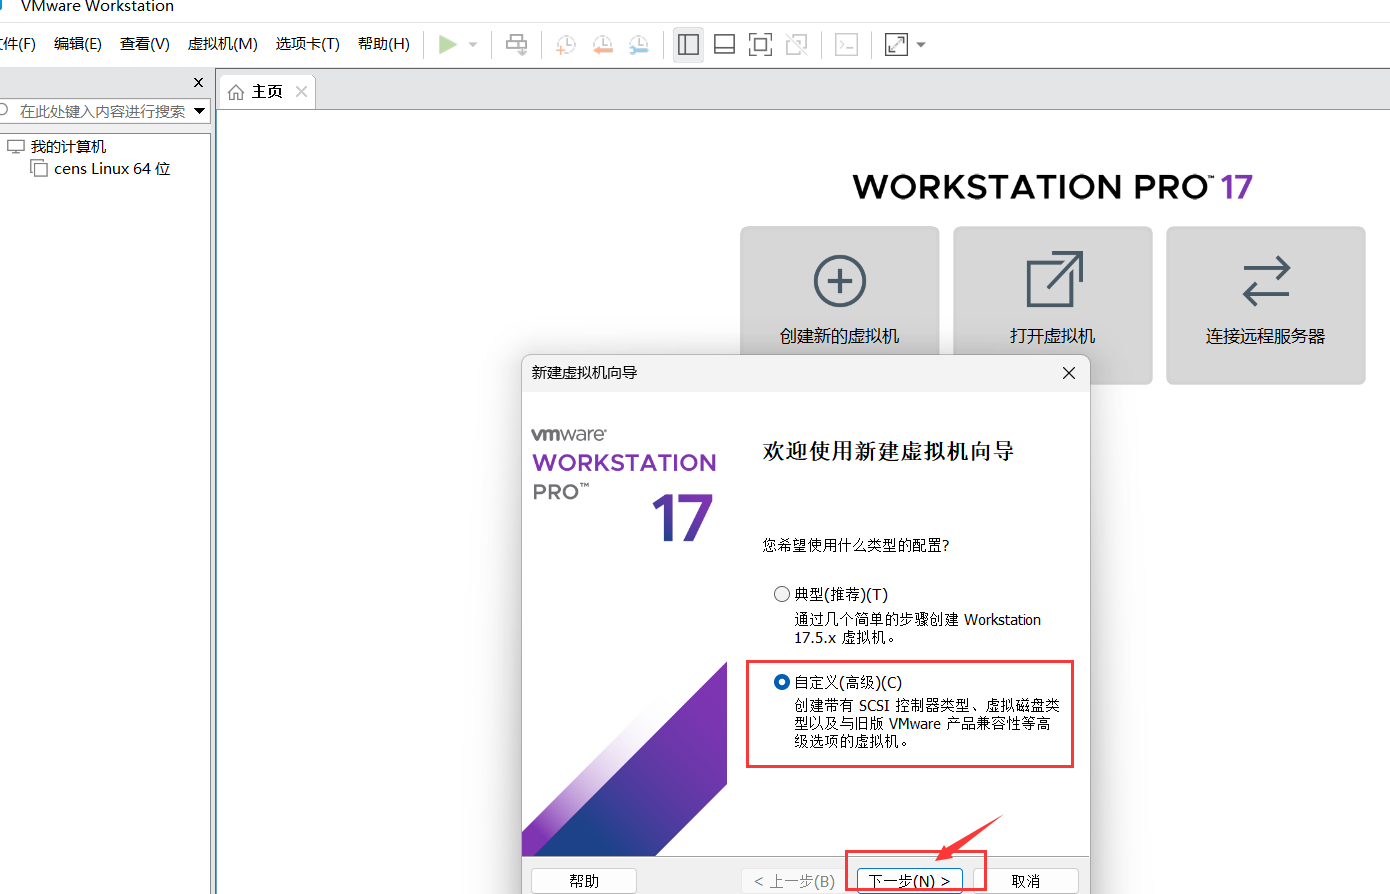Select the 典型(推荐)(T) radio button
The width and height of the screenshot is (1390, 894).
click(781, 593)
